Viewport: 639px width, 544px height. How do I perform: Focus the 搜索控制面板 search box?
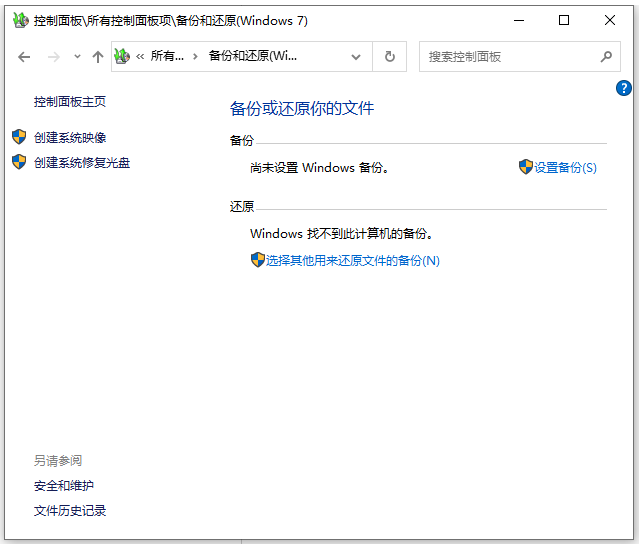coord(520,57)
